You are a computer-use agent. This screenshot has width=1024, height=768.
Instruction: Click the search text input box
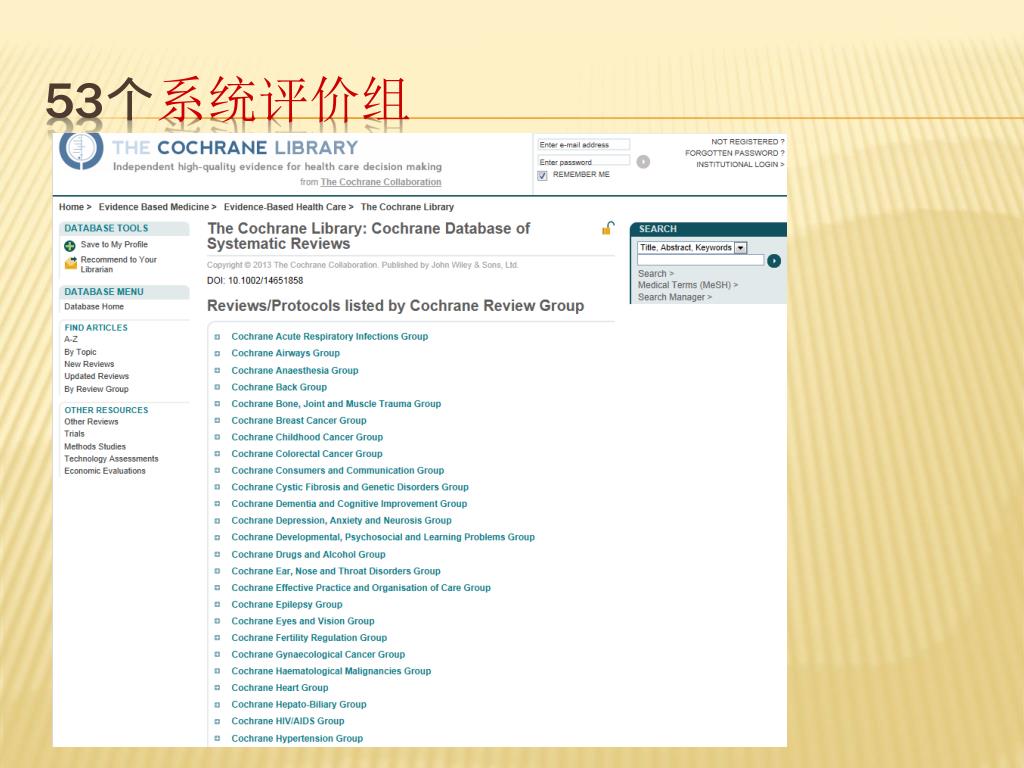701,261
